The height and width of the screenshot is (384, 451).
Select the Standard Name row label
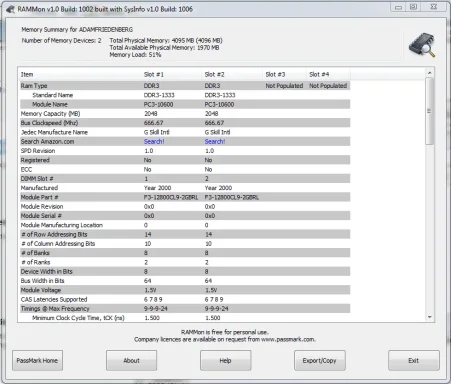[52, 95]
